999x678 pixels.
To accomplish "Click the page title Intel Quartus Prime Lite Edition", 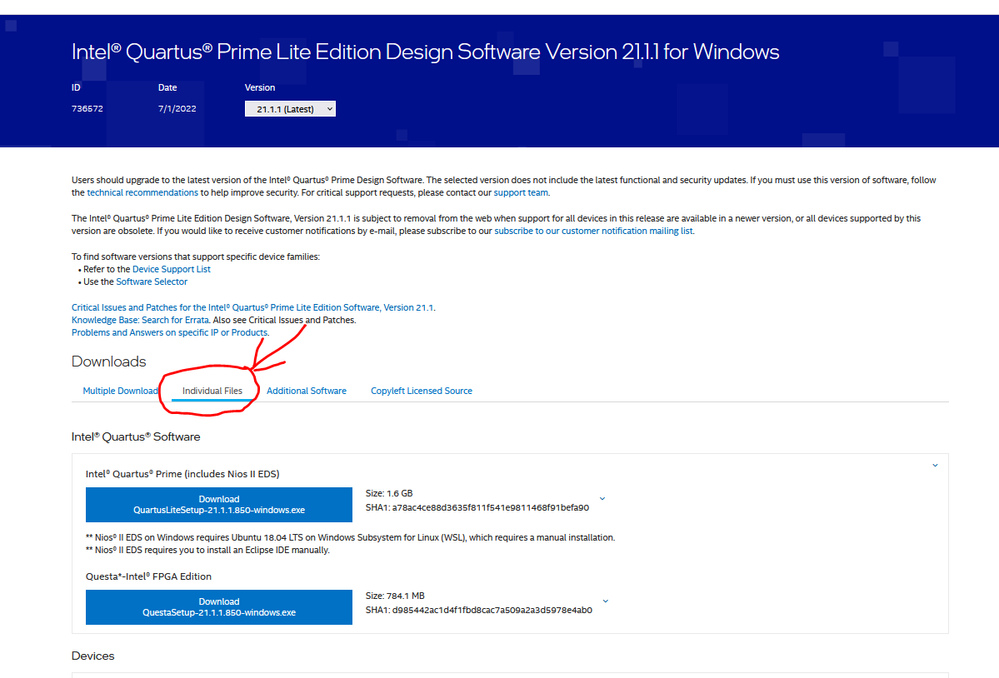I will click(425, 52).
